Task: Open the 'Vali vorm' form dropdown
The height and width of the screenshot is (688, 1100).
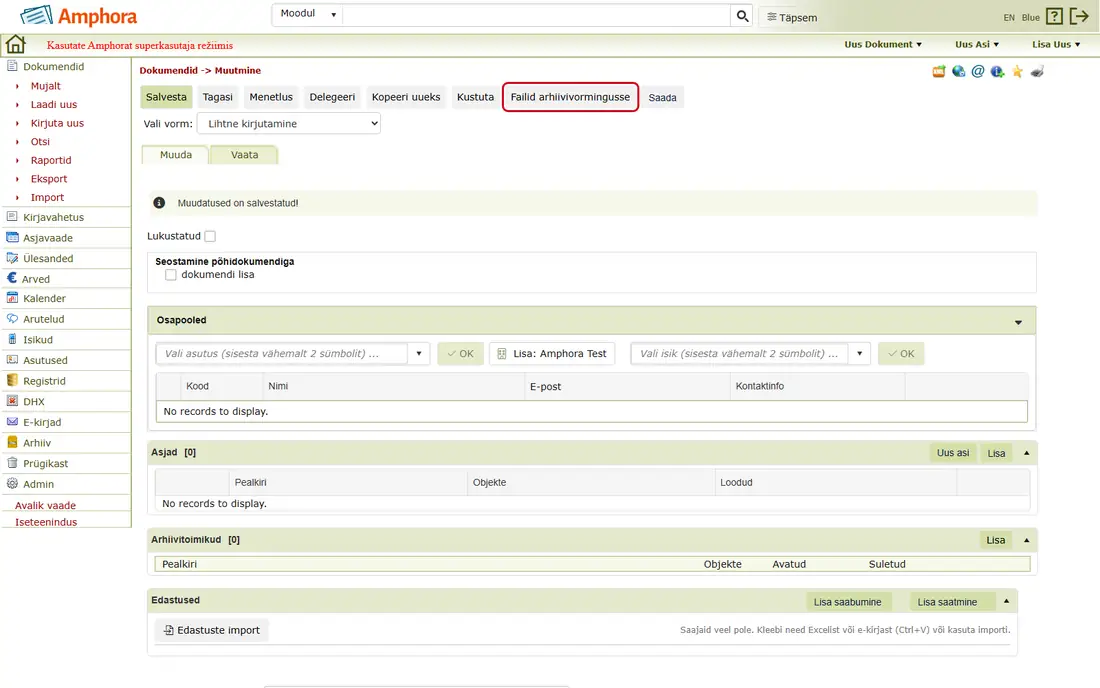Action: pyautogui.click(x=289, y=123)
